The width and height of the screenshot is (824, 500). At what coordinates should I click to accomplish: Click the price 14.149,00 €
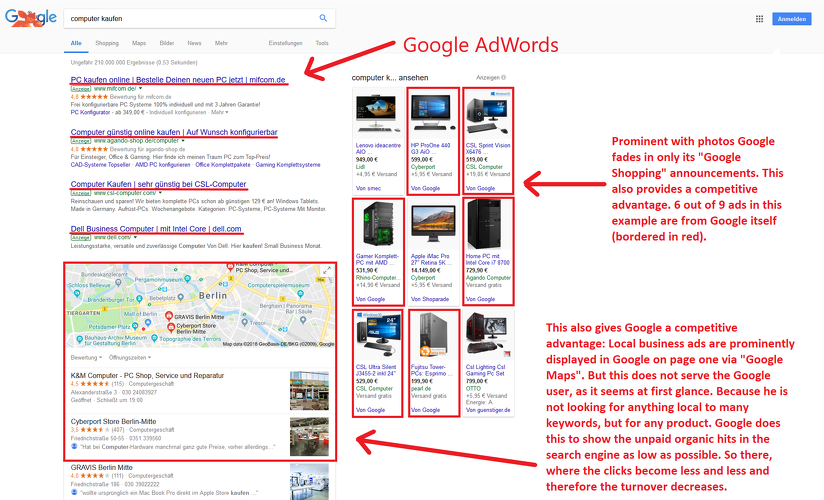(427, 270)
